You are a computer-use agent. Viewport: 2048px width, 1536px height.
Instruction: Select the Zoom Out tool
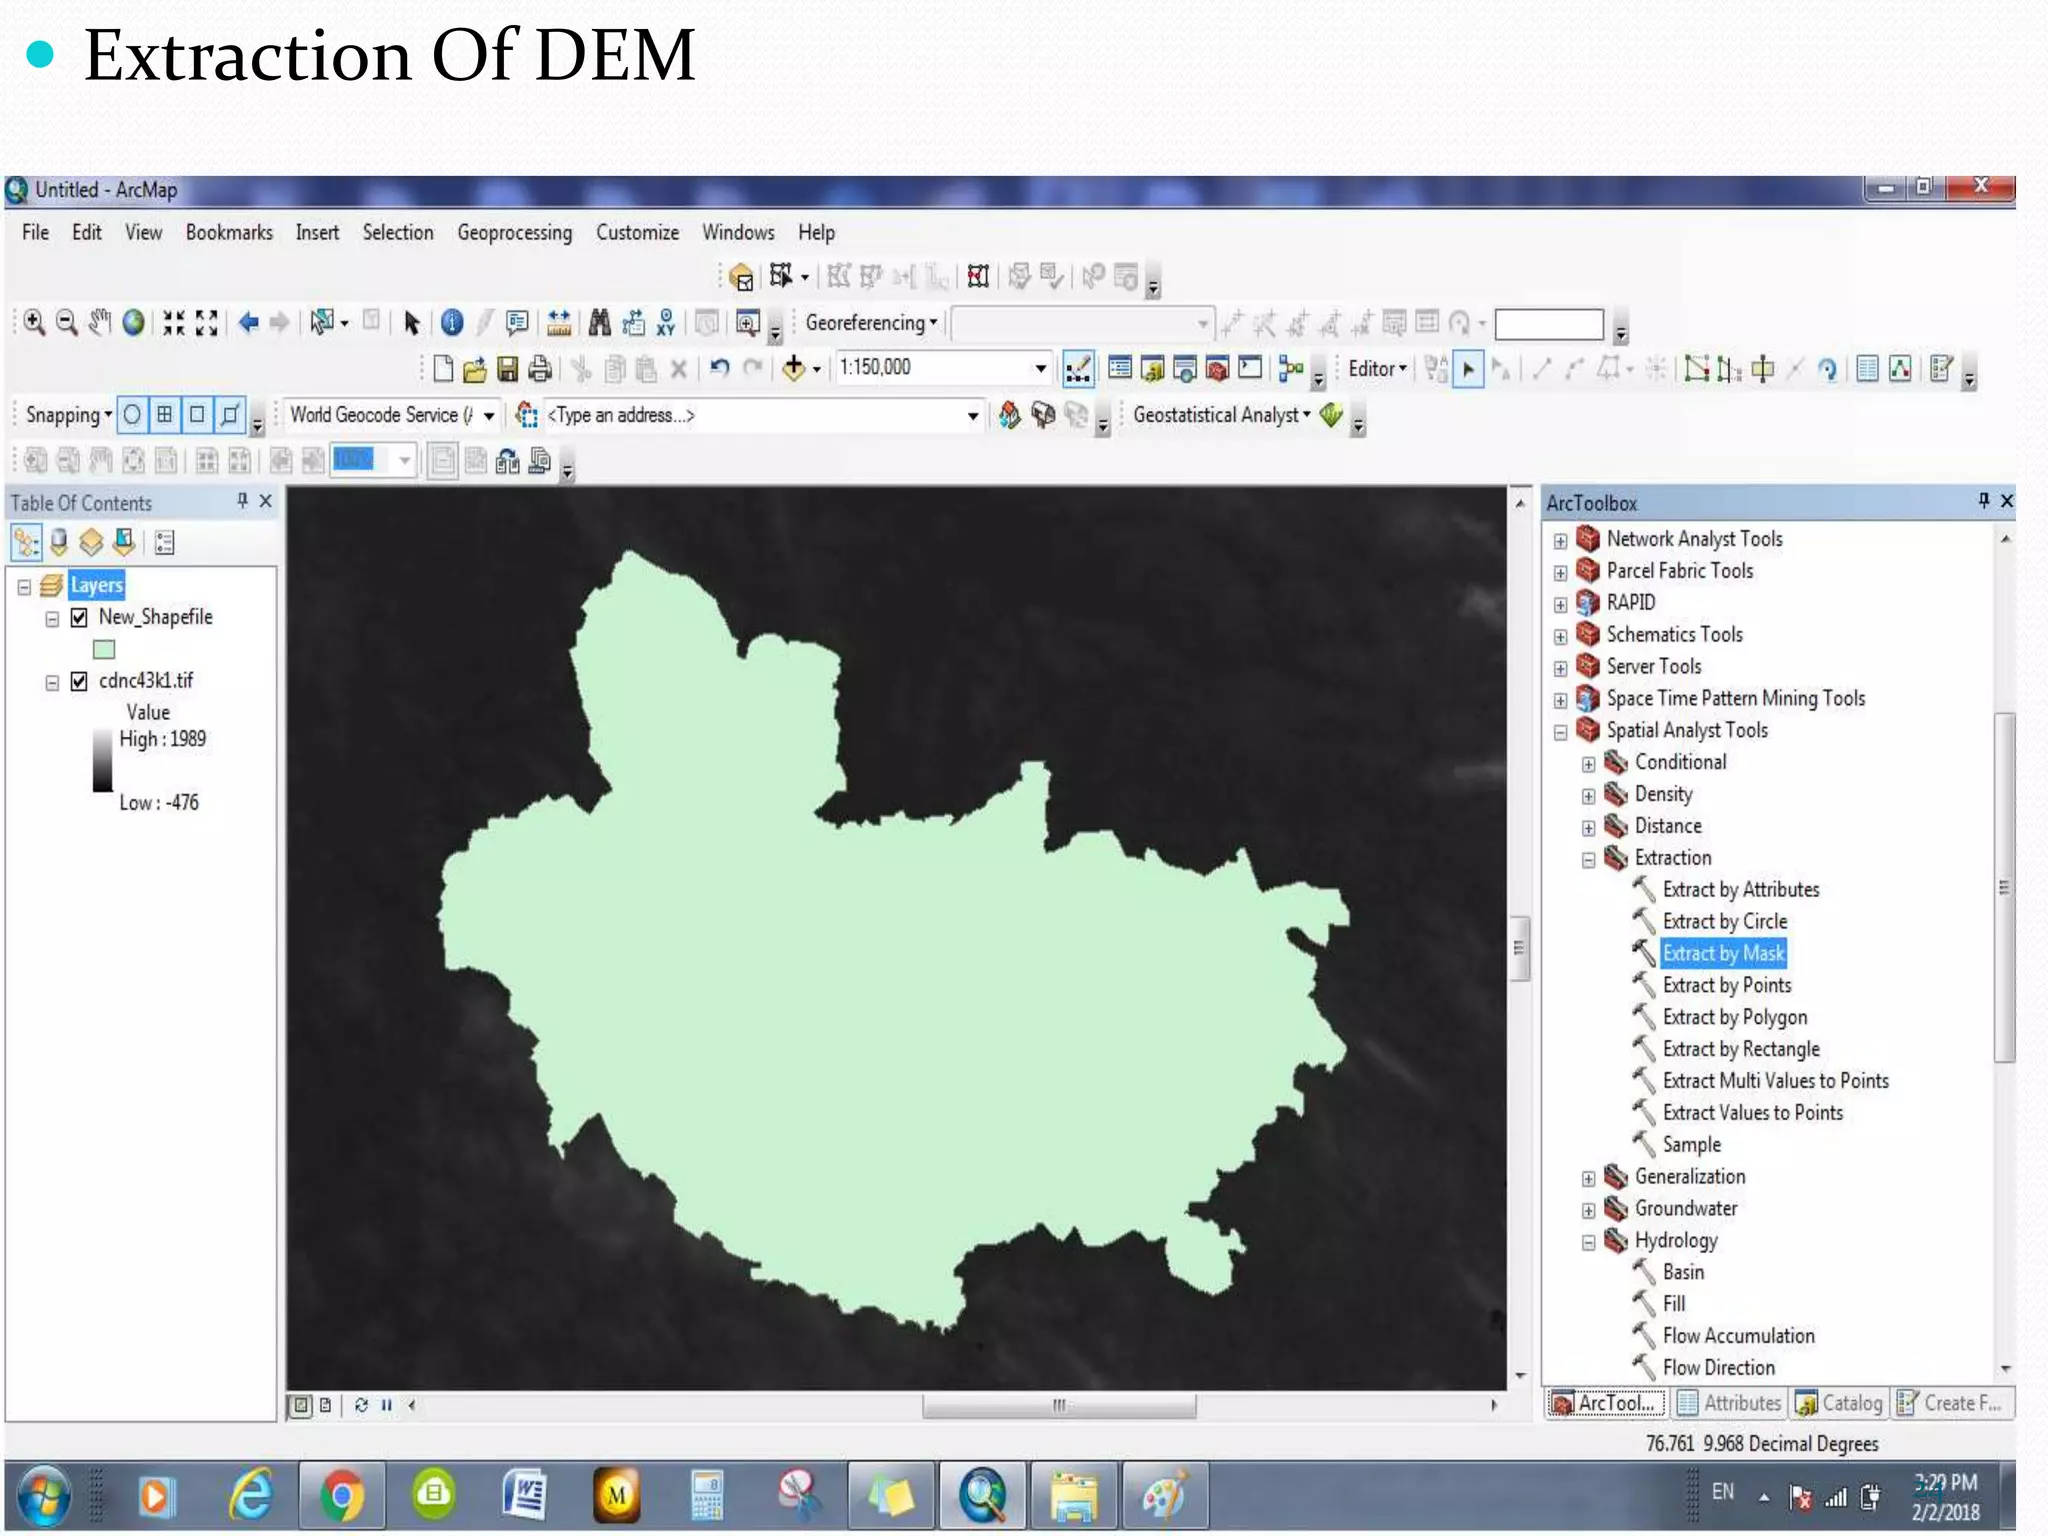click(66, 322)
